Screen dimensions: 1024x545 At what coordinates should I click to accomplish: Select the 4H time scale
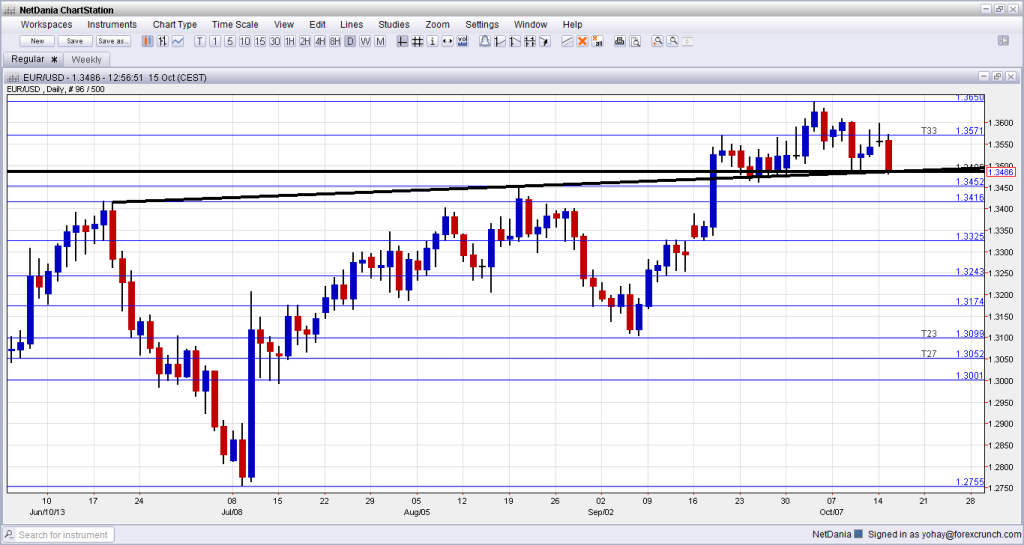[320, 41]
